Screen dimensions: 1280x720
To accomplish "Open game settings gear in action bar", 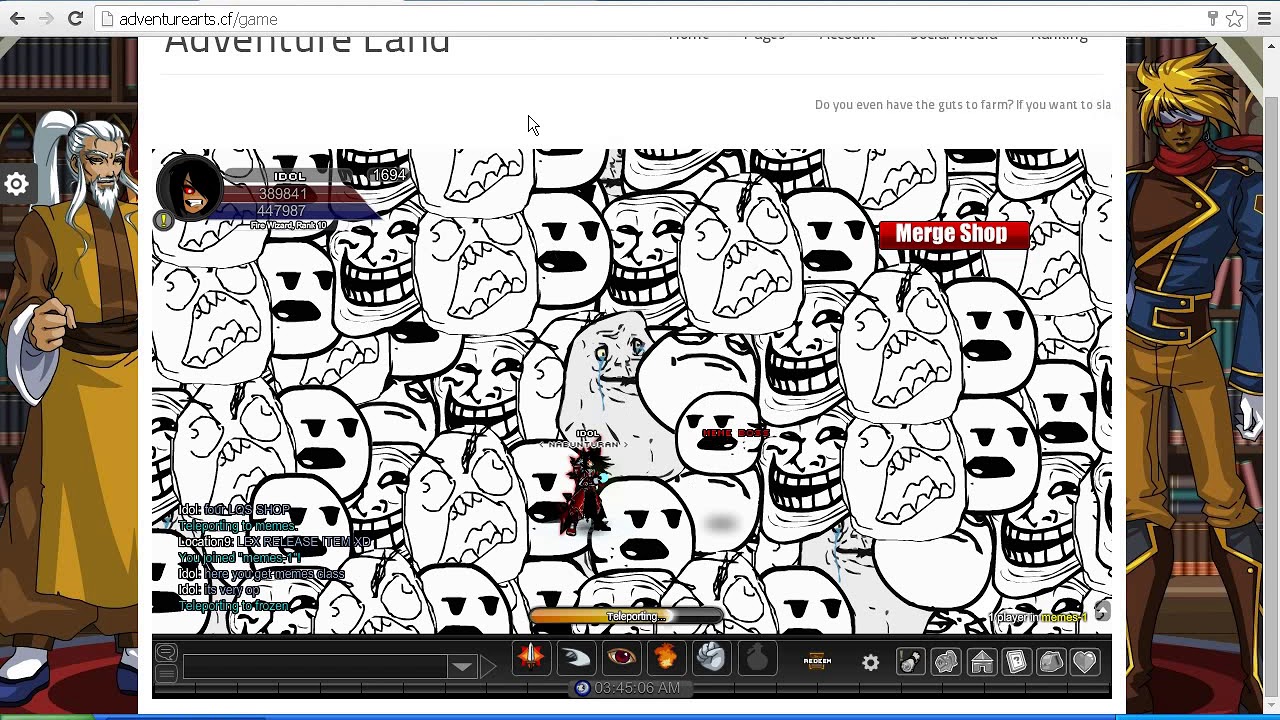I will (871, 662).
